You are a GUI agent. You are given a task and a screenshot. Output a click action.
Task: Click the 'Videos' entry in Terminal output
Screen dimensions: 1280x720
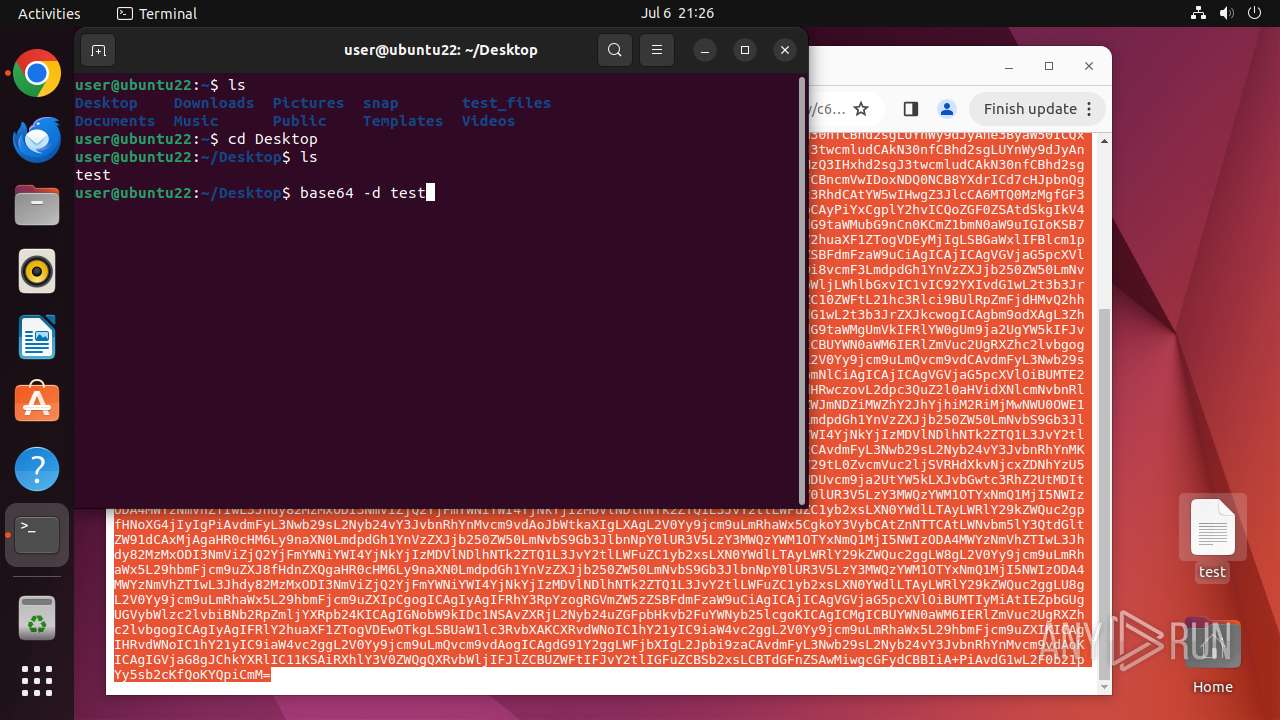pos(488,121)
